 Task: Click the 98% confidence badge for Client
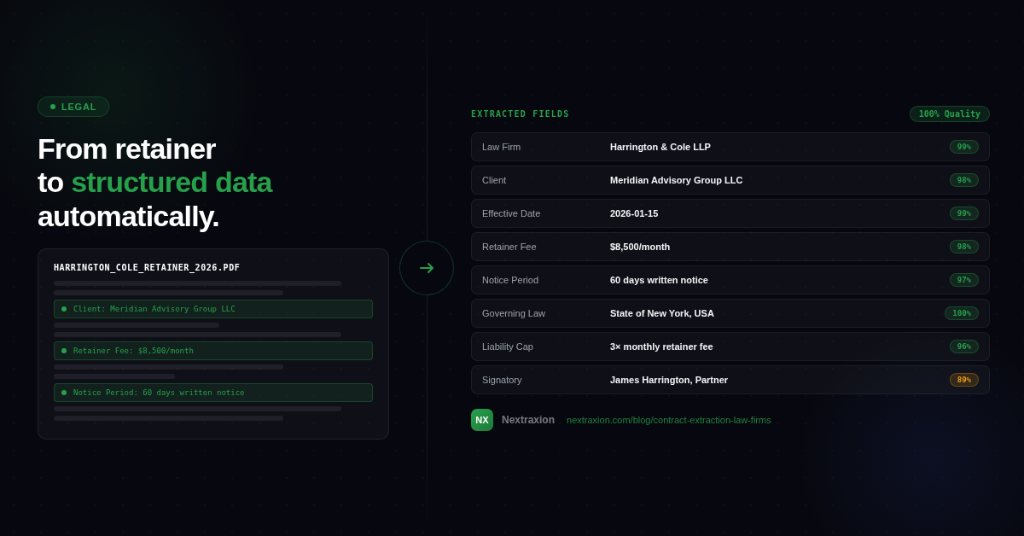[964, 180]
